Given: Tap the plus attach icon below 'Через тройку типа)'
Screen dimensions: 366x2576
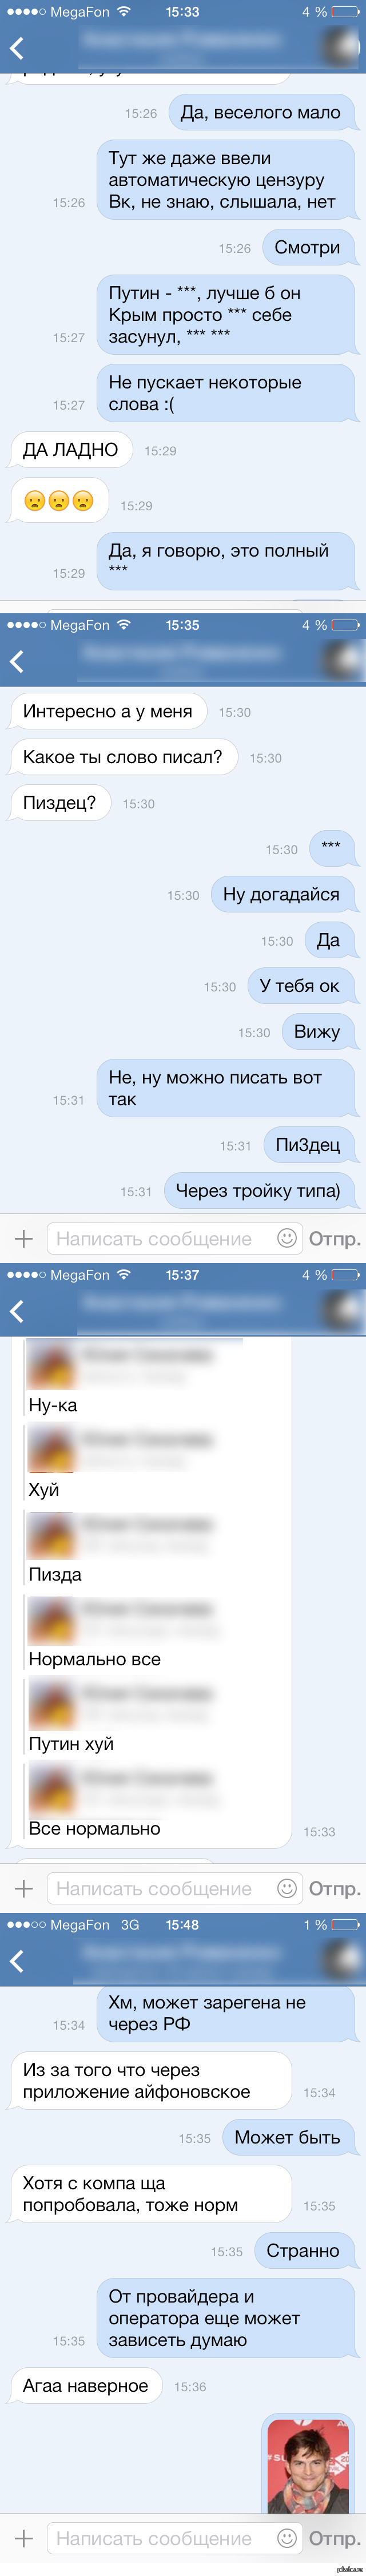Looking at the screenshot, I should (24, 1239).
